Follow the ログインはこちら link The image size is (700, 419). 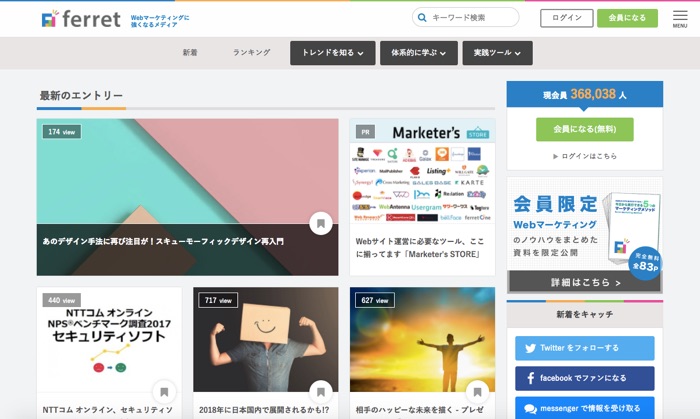(x=588, y=156)
